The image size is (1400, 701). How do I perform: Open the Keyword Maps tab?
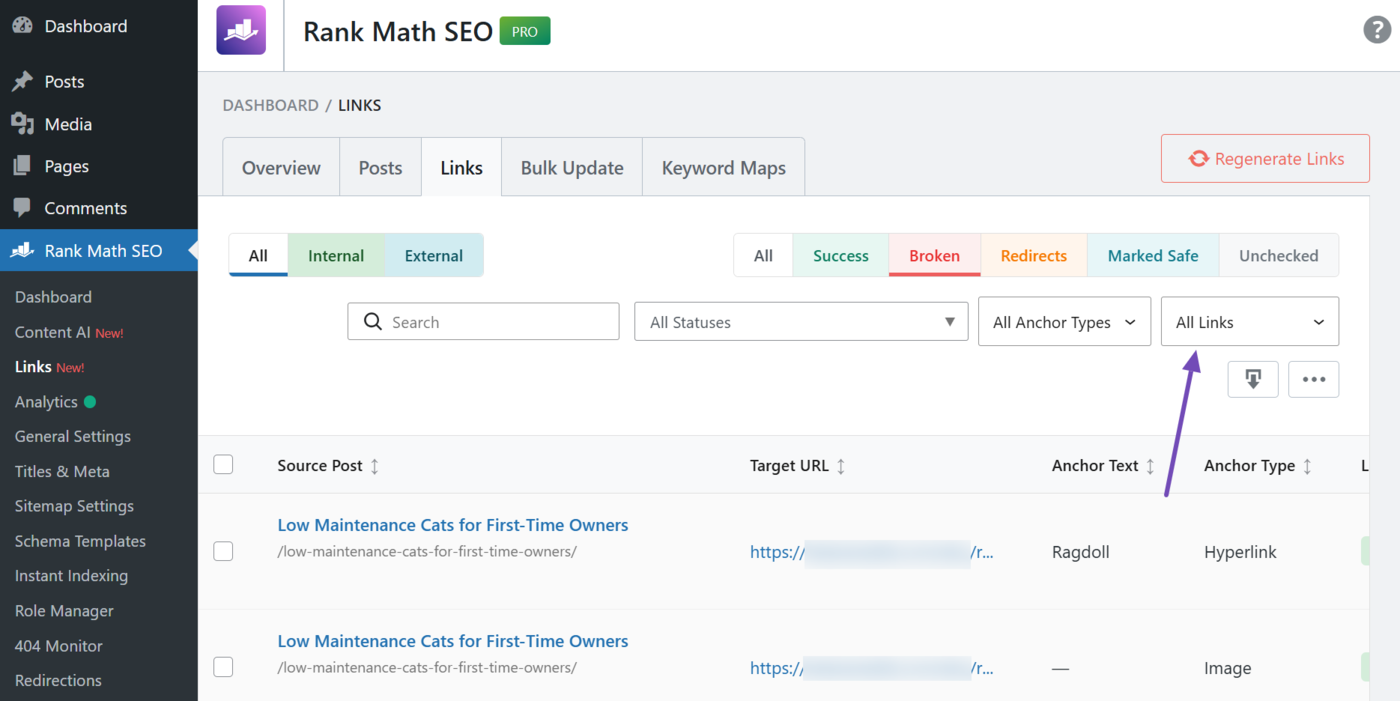723,167
